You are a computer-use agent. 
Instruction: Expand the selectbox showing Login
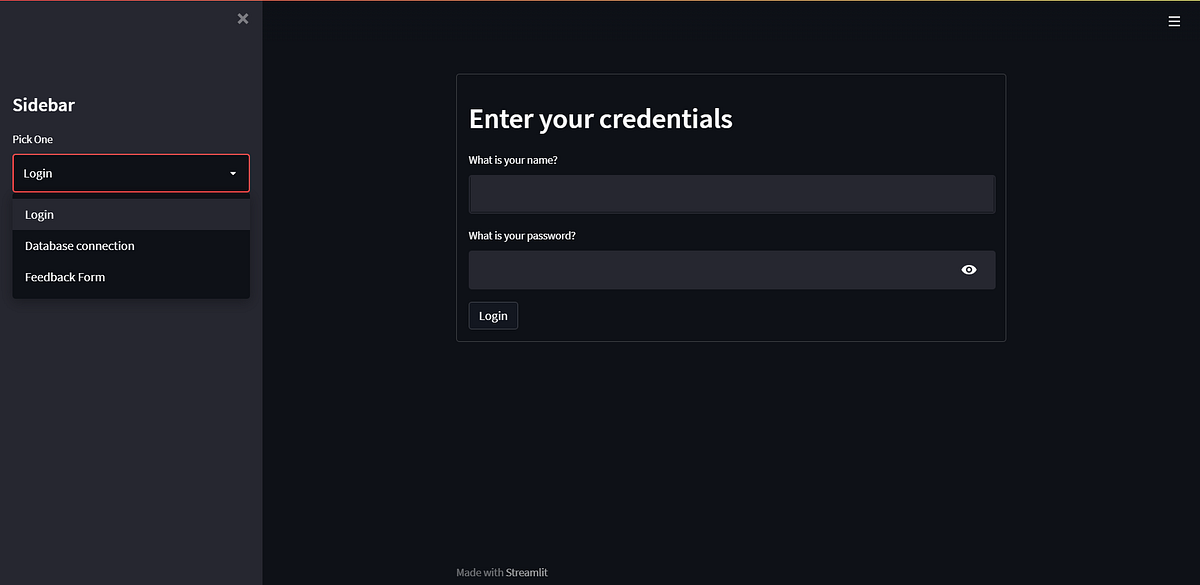131,172
